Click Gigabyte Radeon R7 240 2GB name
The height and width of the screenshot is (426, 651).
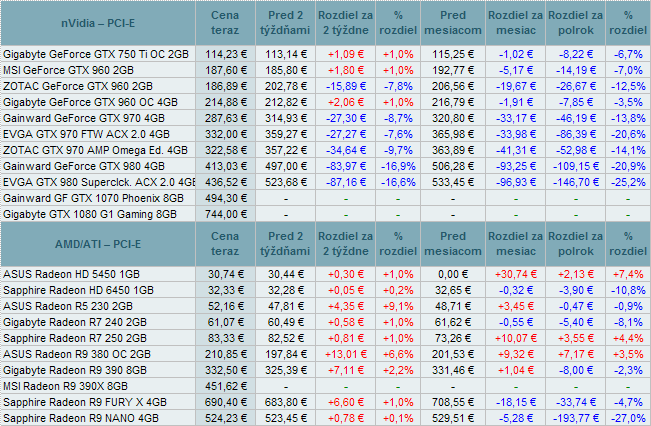[x=75, y=322]
